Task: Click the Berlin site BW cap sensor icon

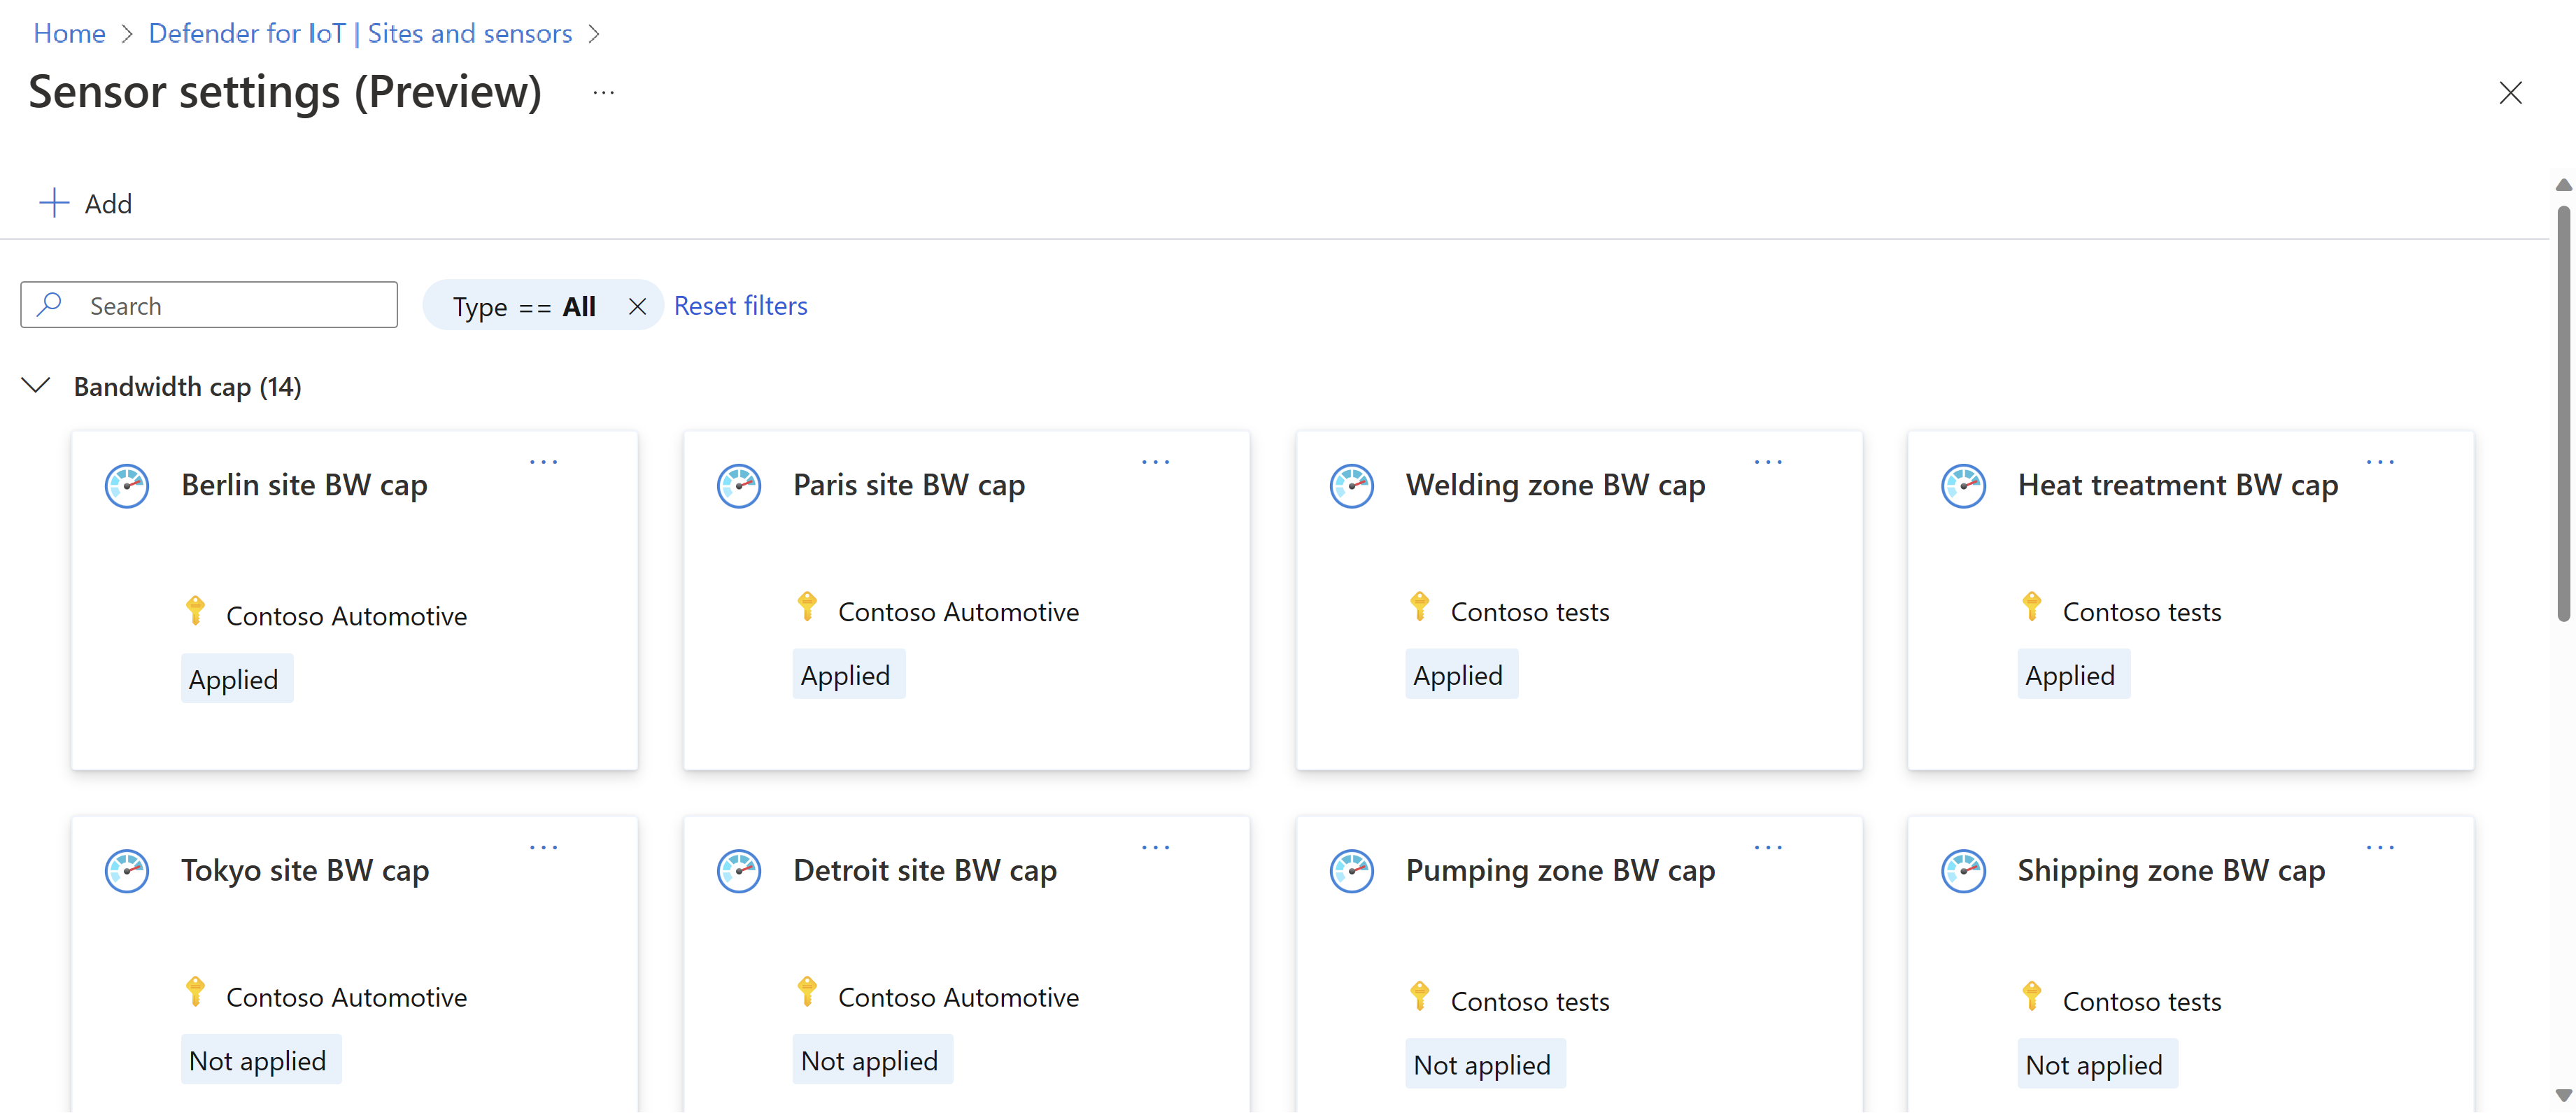Action: click(127, 484)
